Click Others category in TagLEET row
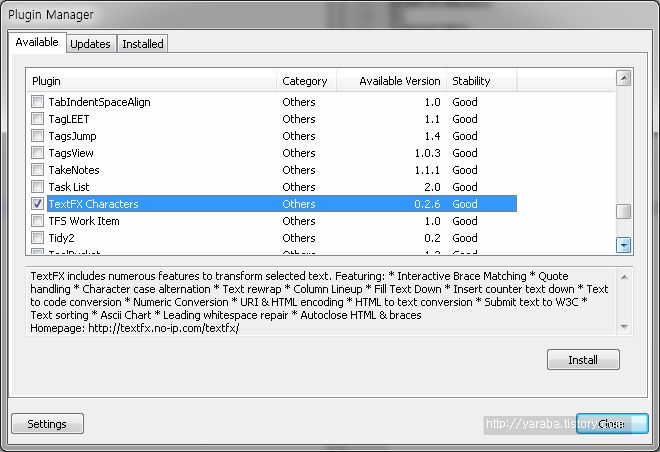 [x=299, y=119]
